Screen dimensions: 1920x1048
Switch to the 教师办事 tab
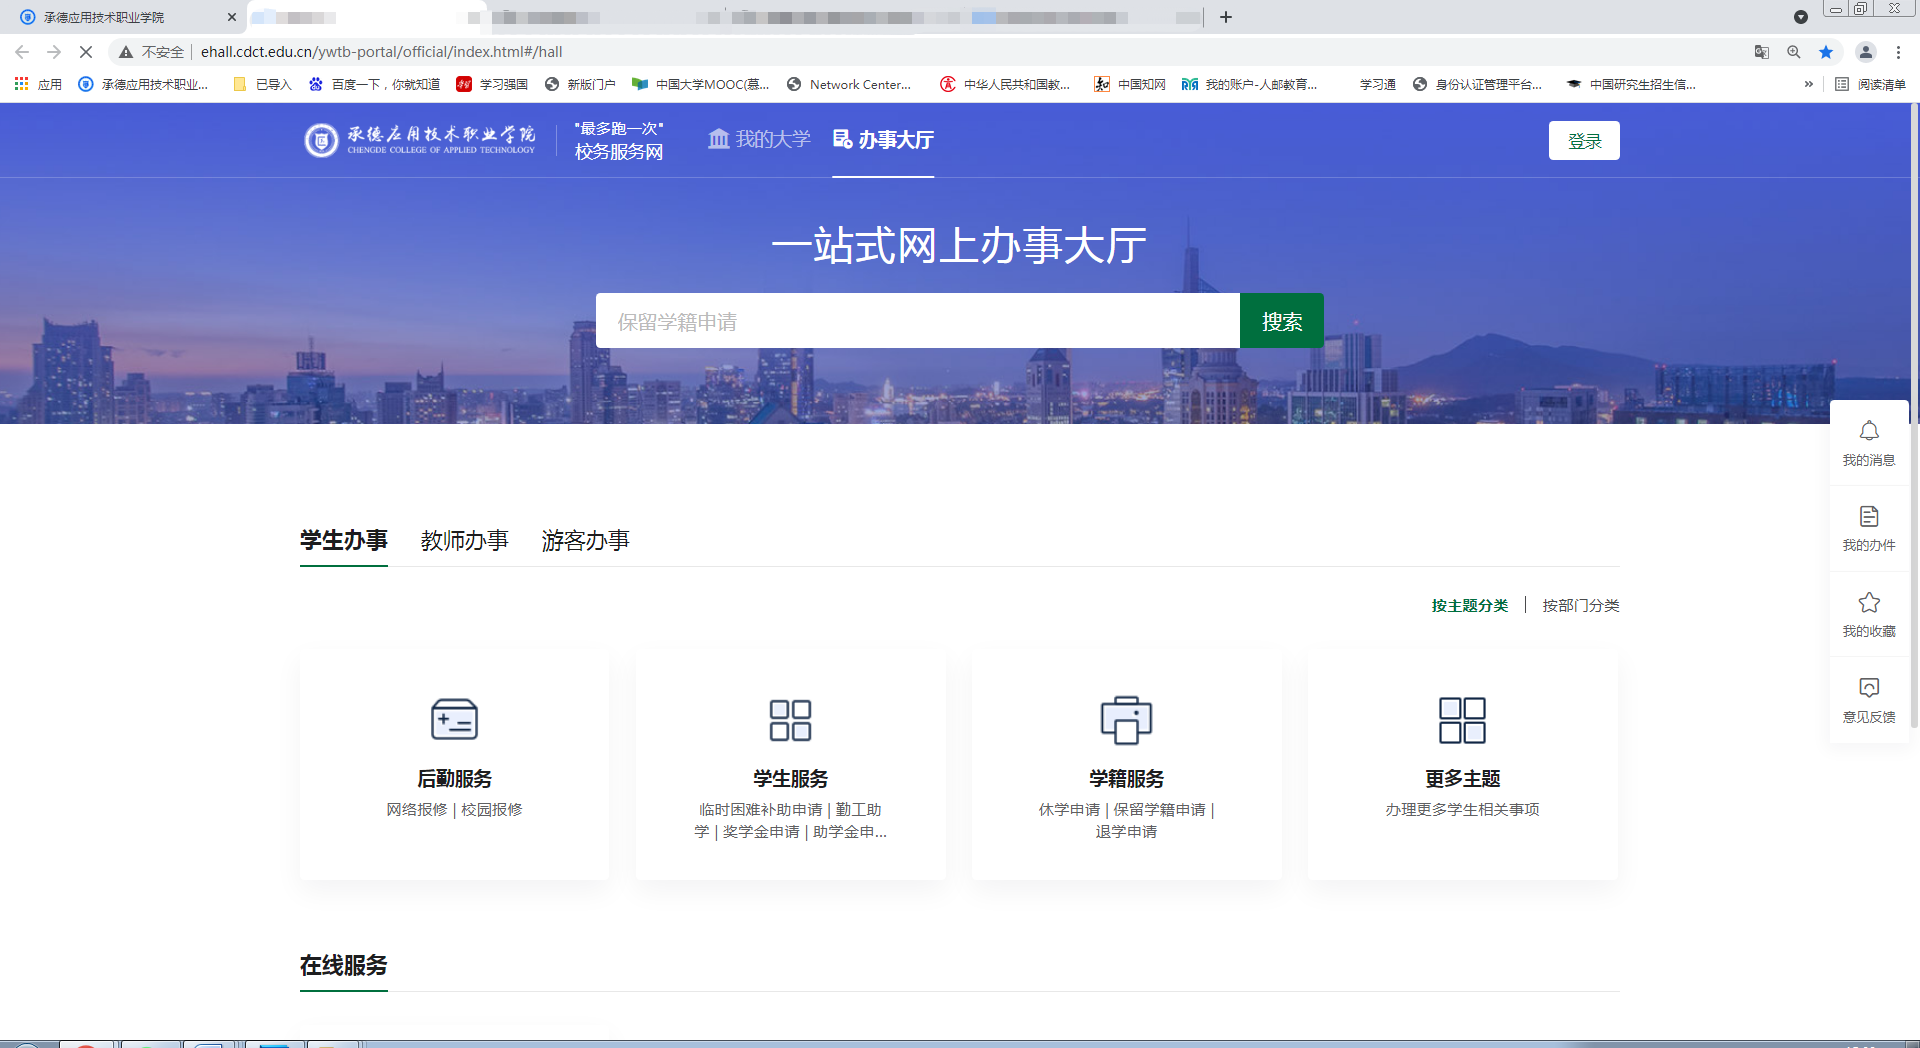click(x=464, y=541)
